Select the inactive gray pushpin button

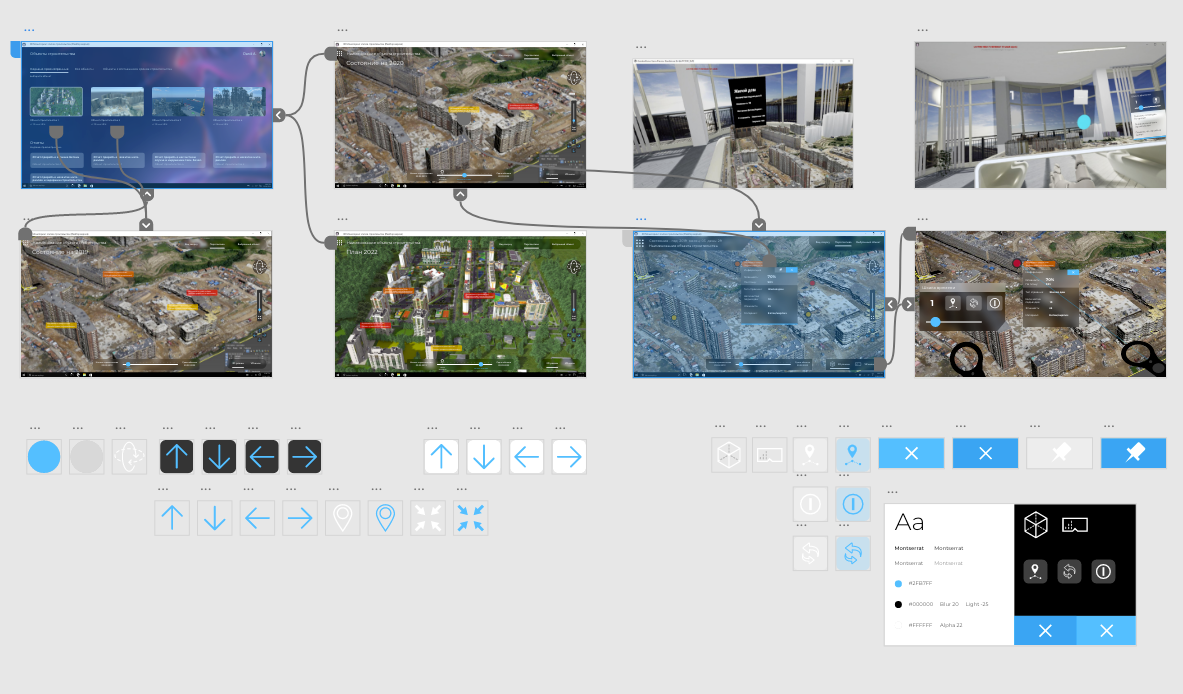1060,453
